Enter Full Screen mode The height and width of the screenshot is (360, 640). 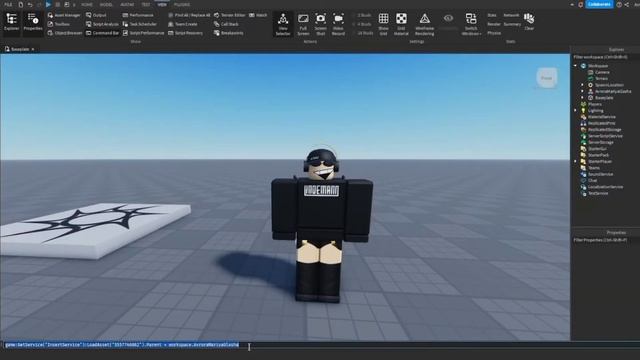[303, 24]
